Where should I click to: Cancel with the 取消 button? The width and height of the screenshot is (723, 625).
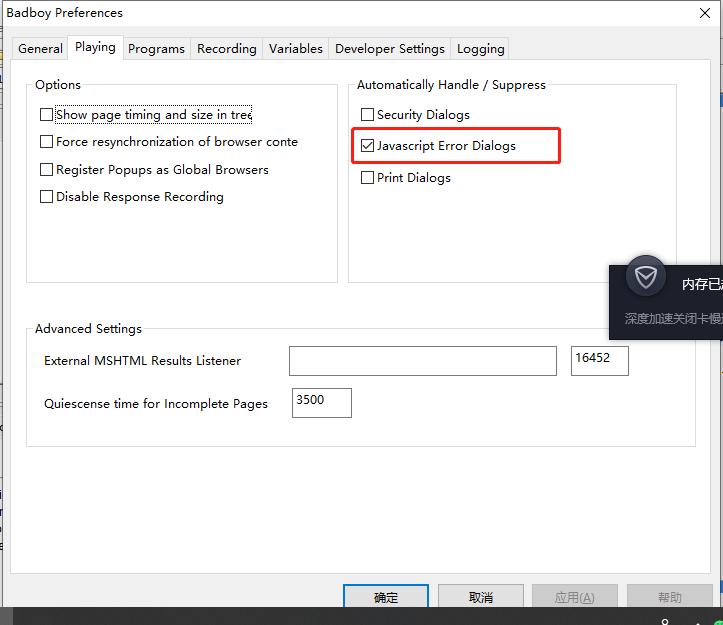coord(480,597)
